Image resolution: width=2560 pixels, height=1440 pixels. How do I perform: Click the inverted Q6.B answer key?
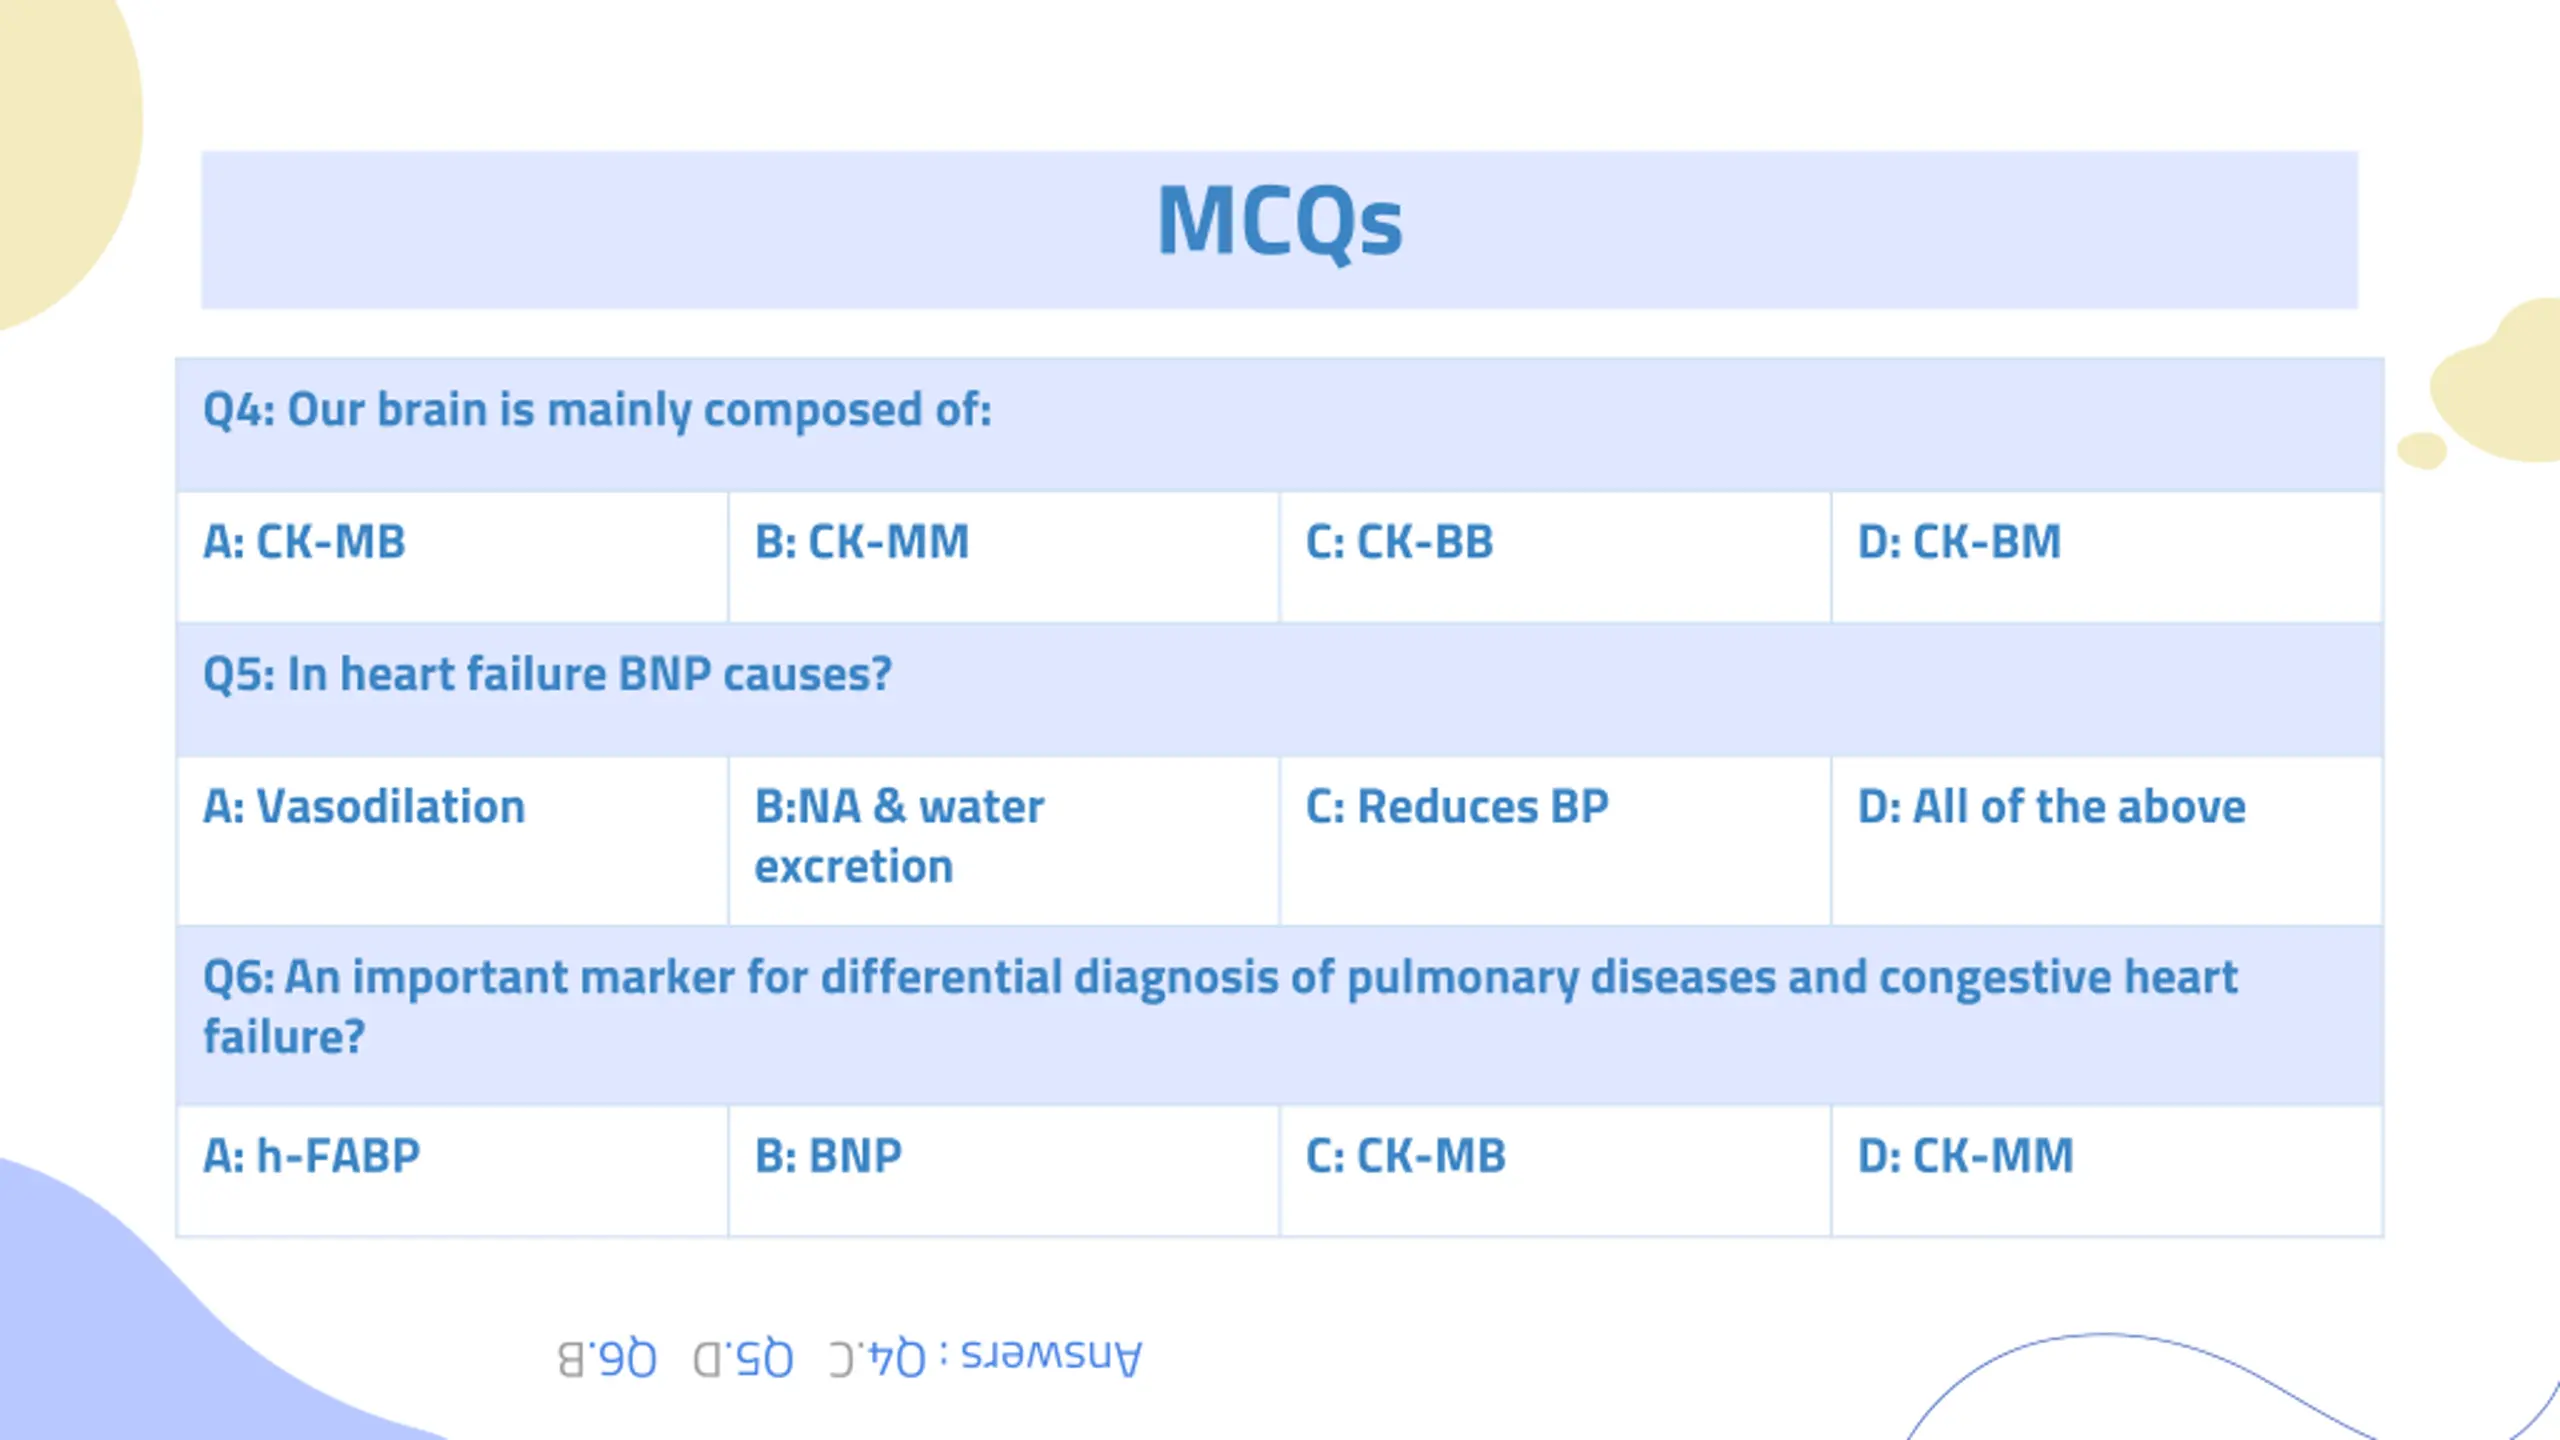click(607, 1359)
